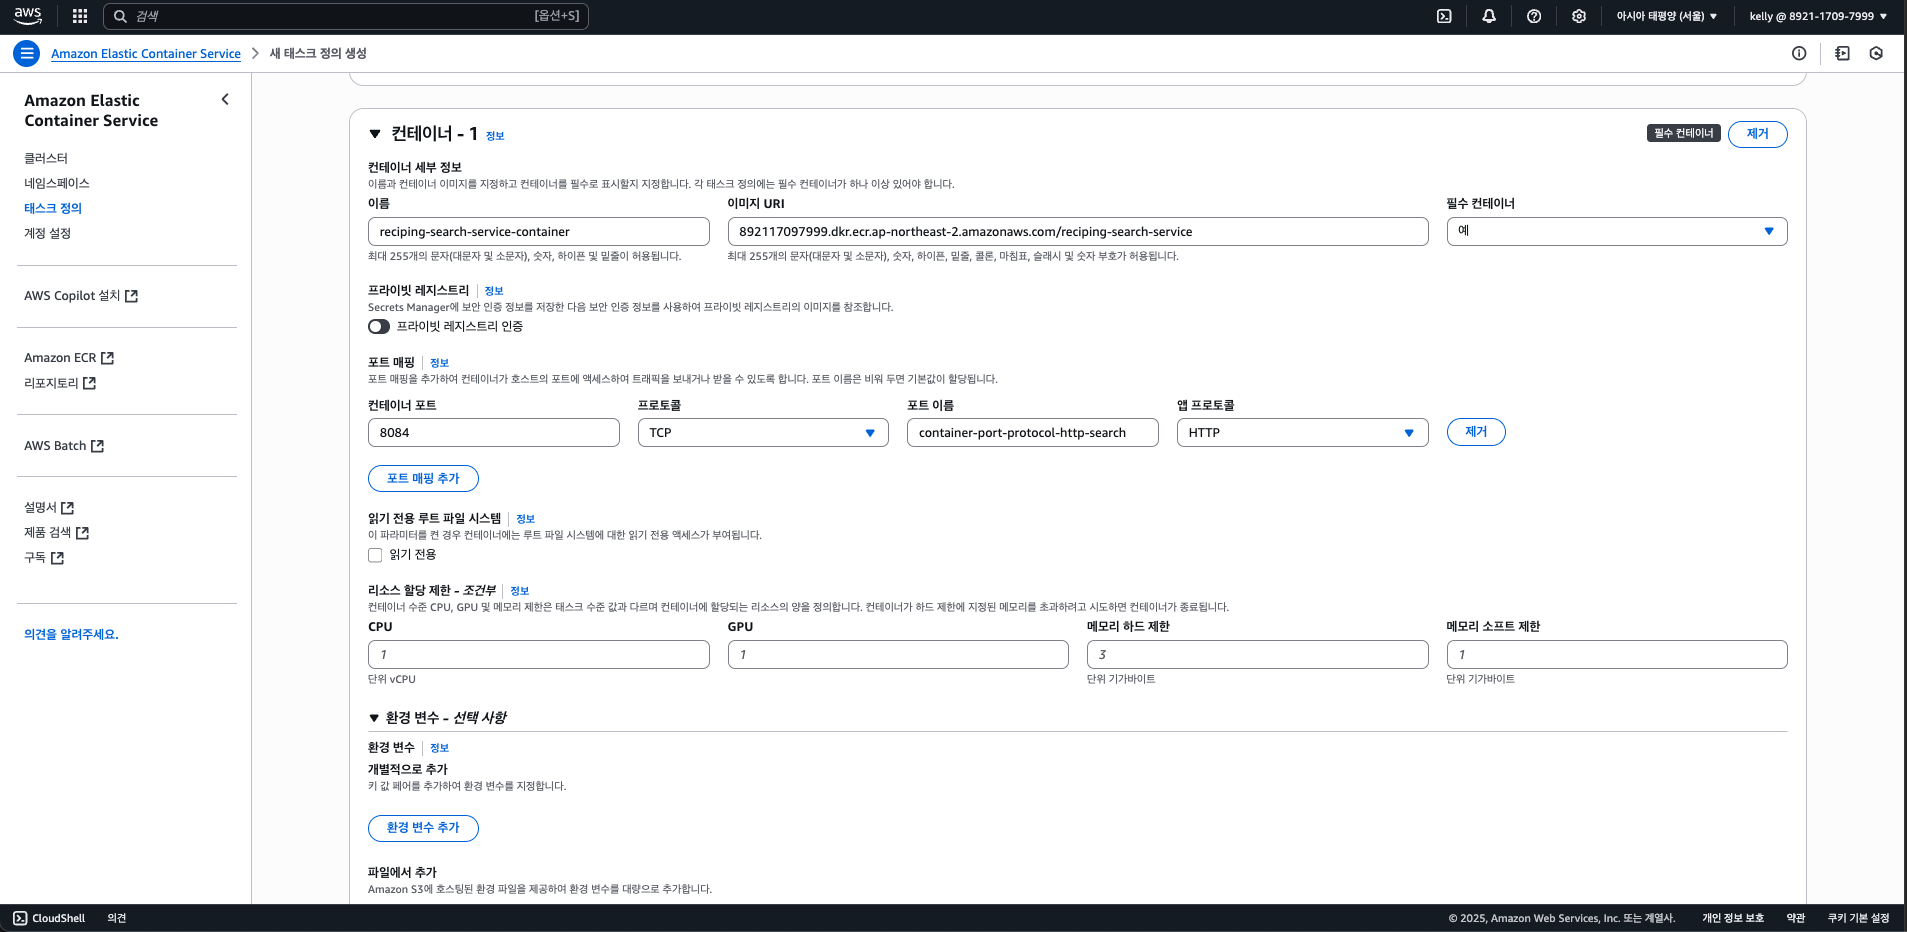Open 정보 link beside 읽기 전용 루트 파일 시스템

point(525,519)
